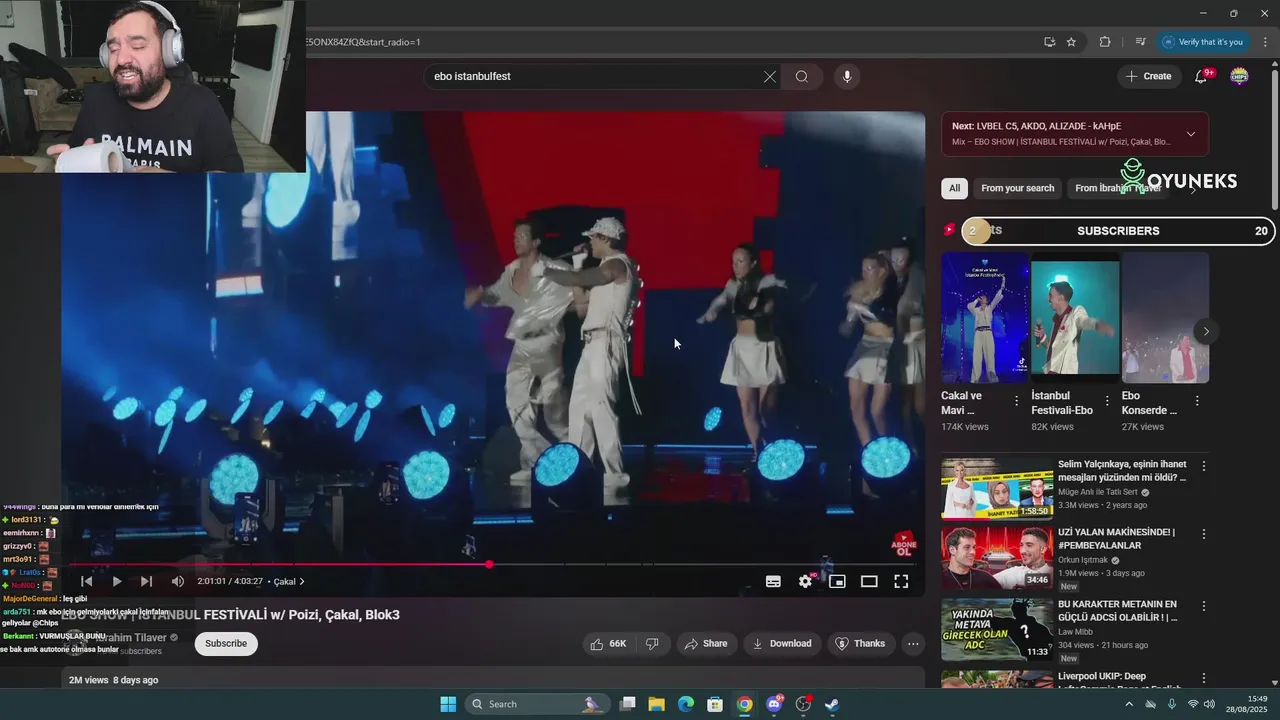Image resolution: width=1280 pixels, height=720 pixels.
Task: Open options for Selim Yalçınkaya video
Action: click(x=1204, y=466)
